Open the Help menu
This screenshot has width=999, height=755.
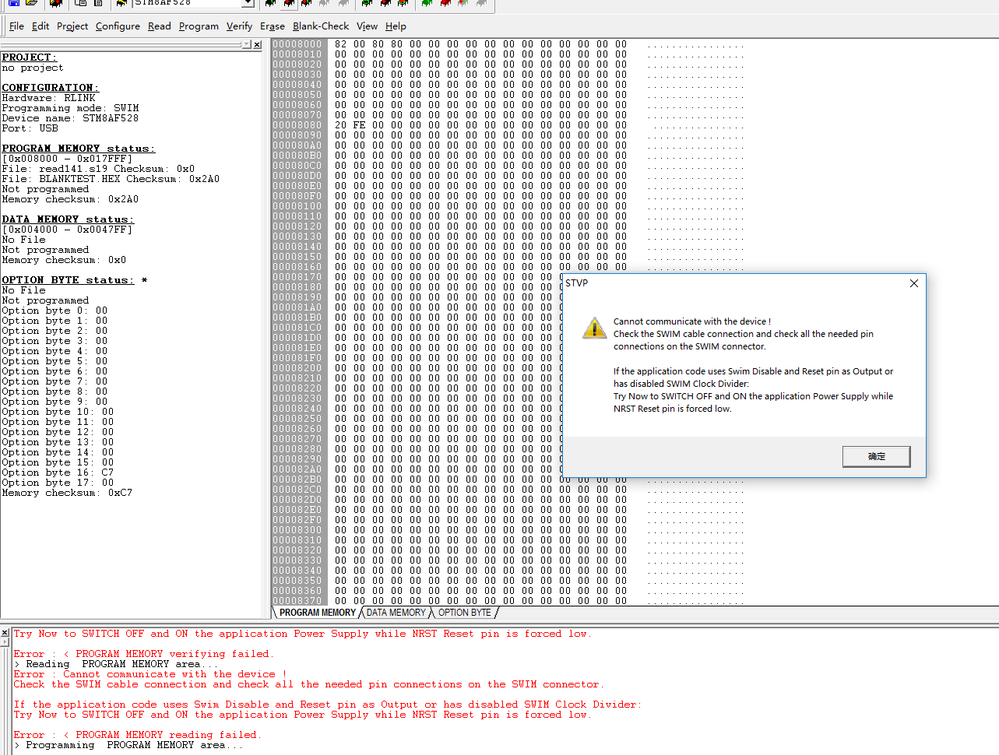tap(396, 26)
